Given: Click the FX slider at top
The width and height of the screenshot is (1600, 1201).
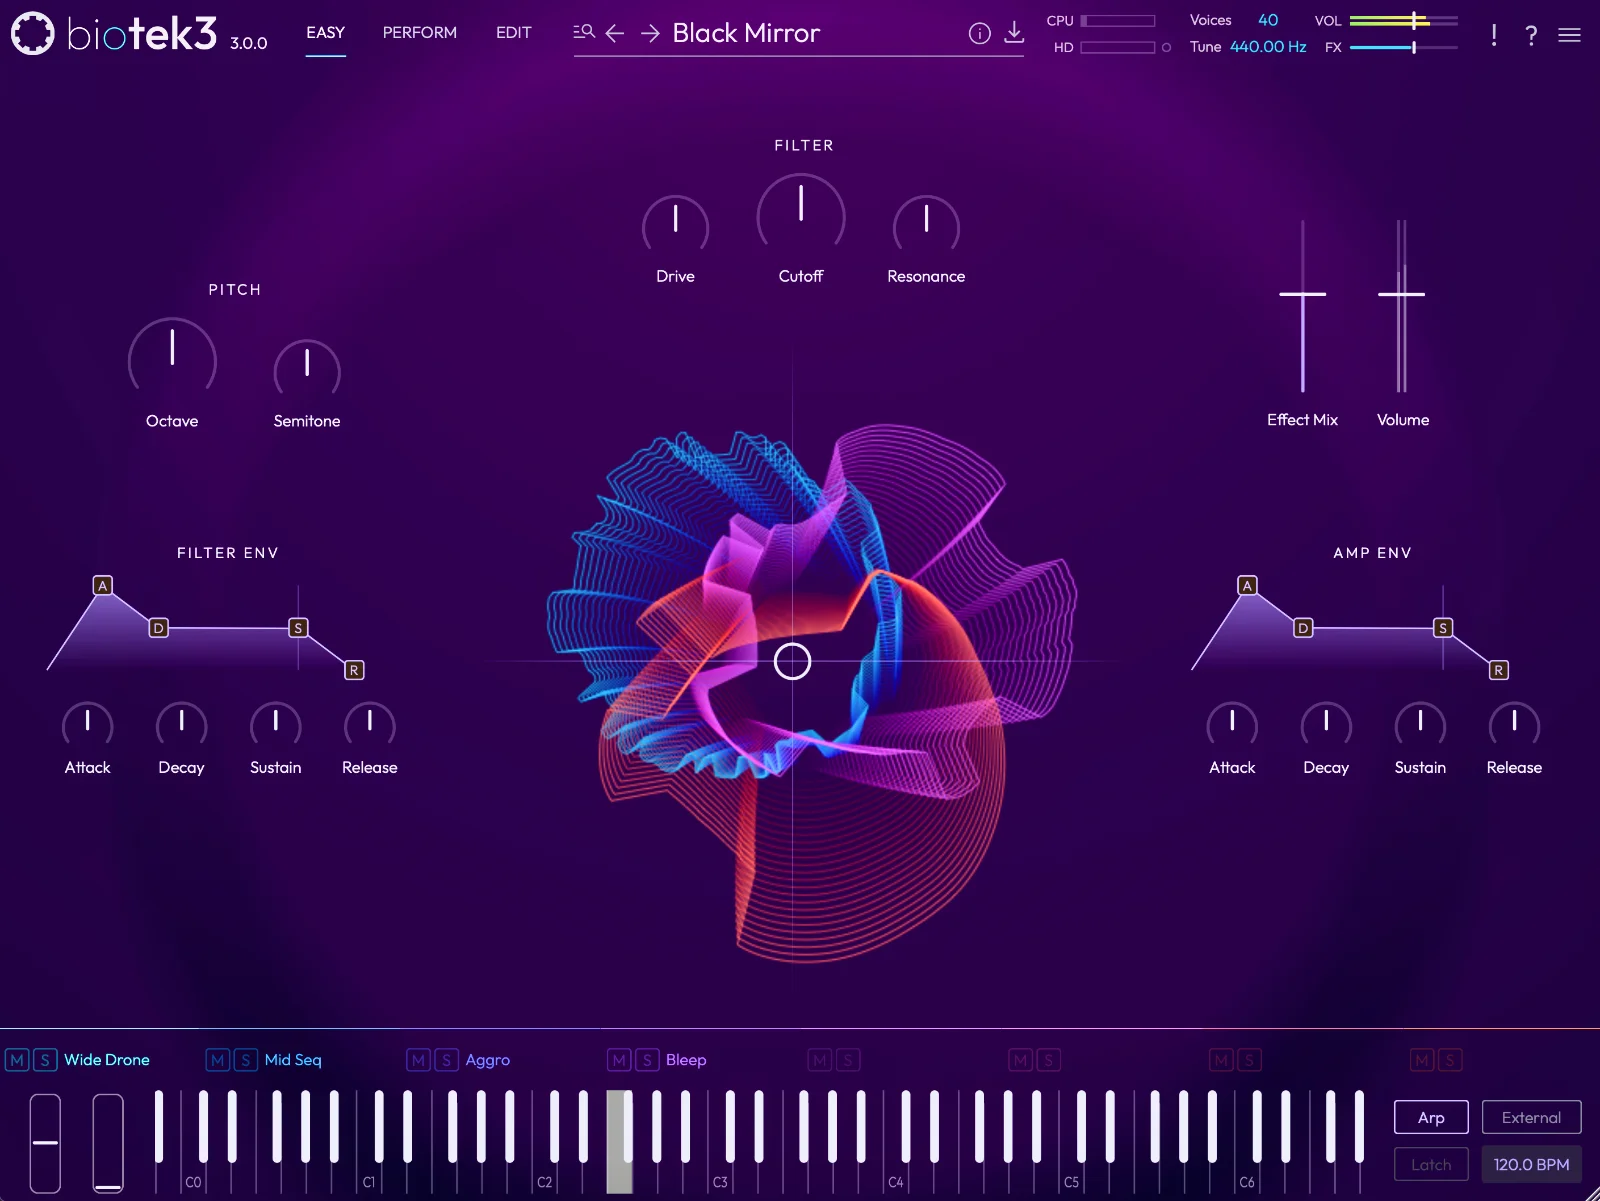Looking at the screenshot, I should 1403,47.
